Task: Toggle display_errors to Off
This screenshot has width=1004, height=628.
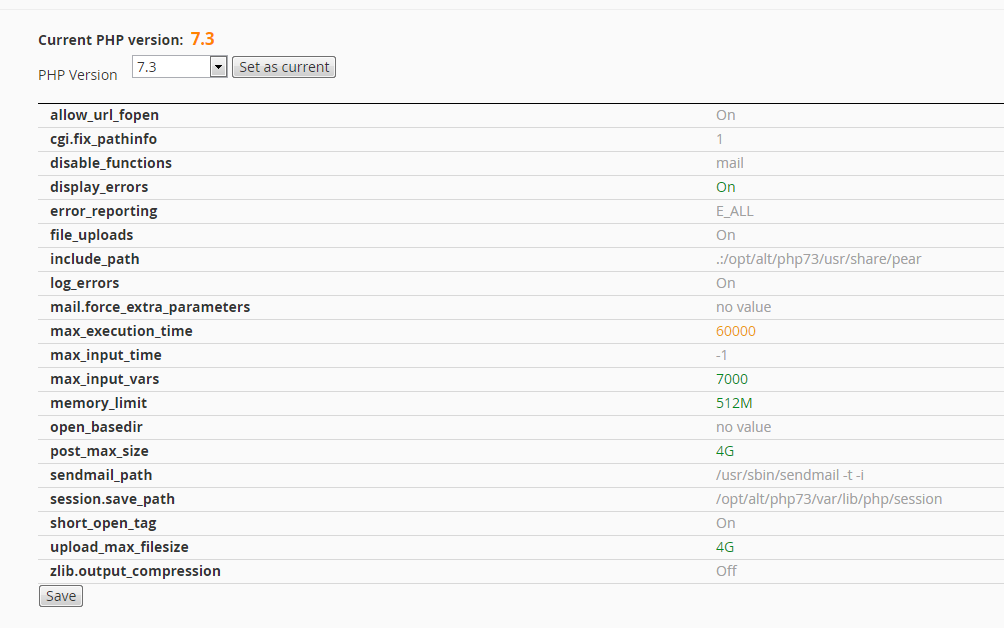Action: point(725,187)
